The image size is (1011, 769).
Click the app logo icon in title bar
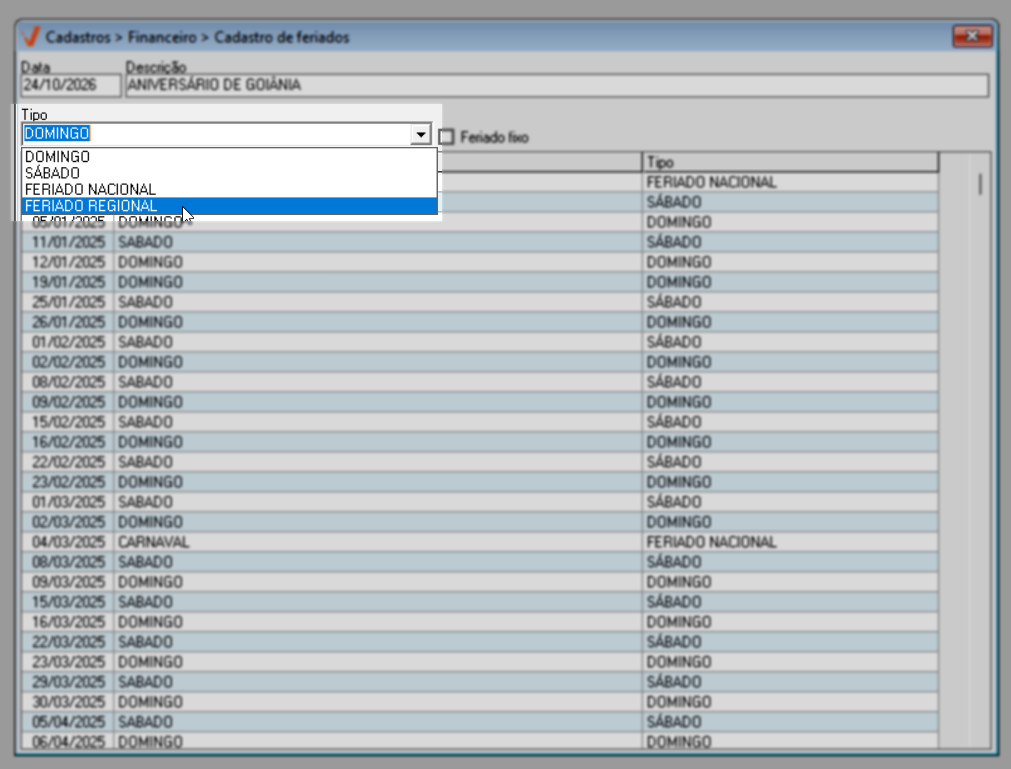coord(30,37)
